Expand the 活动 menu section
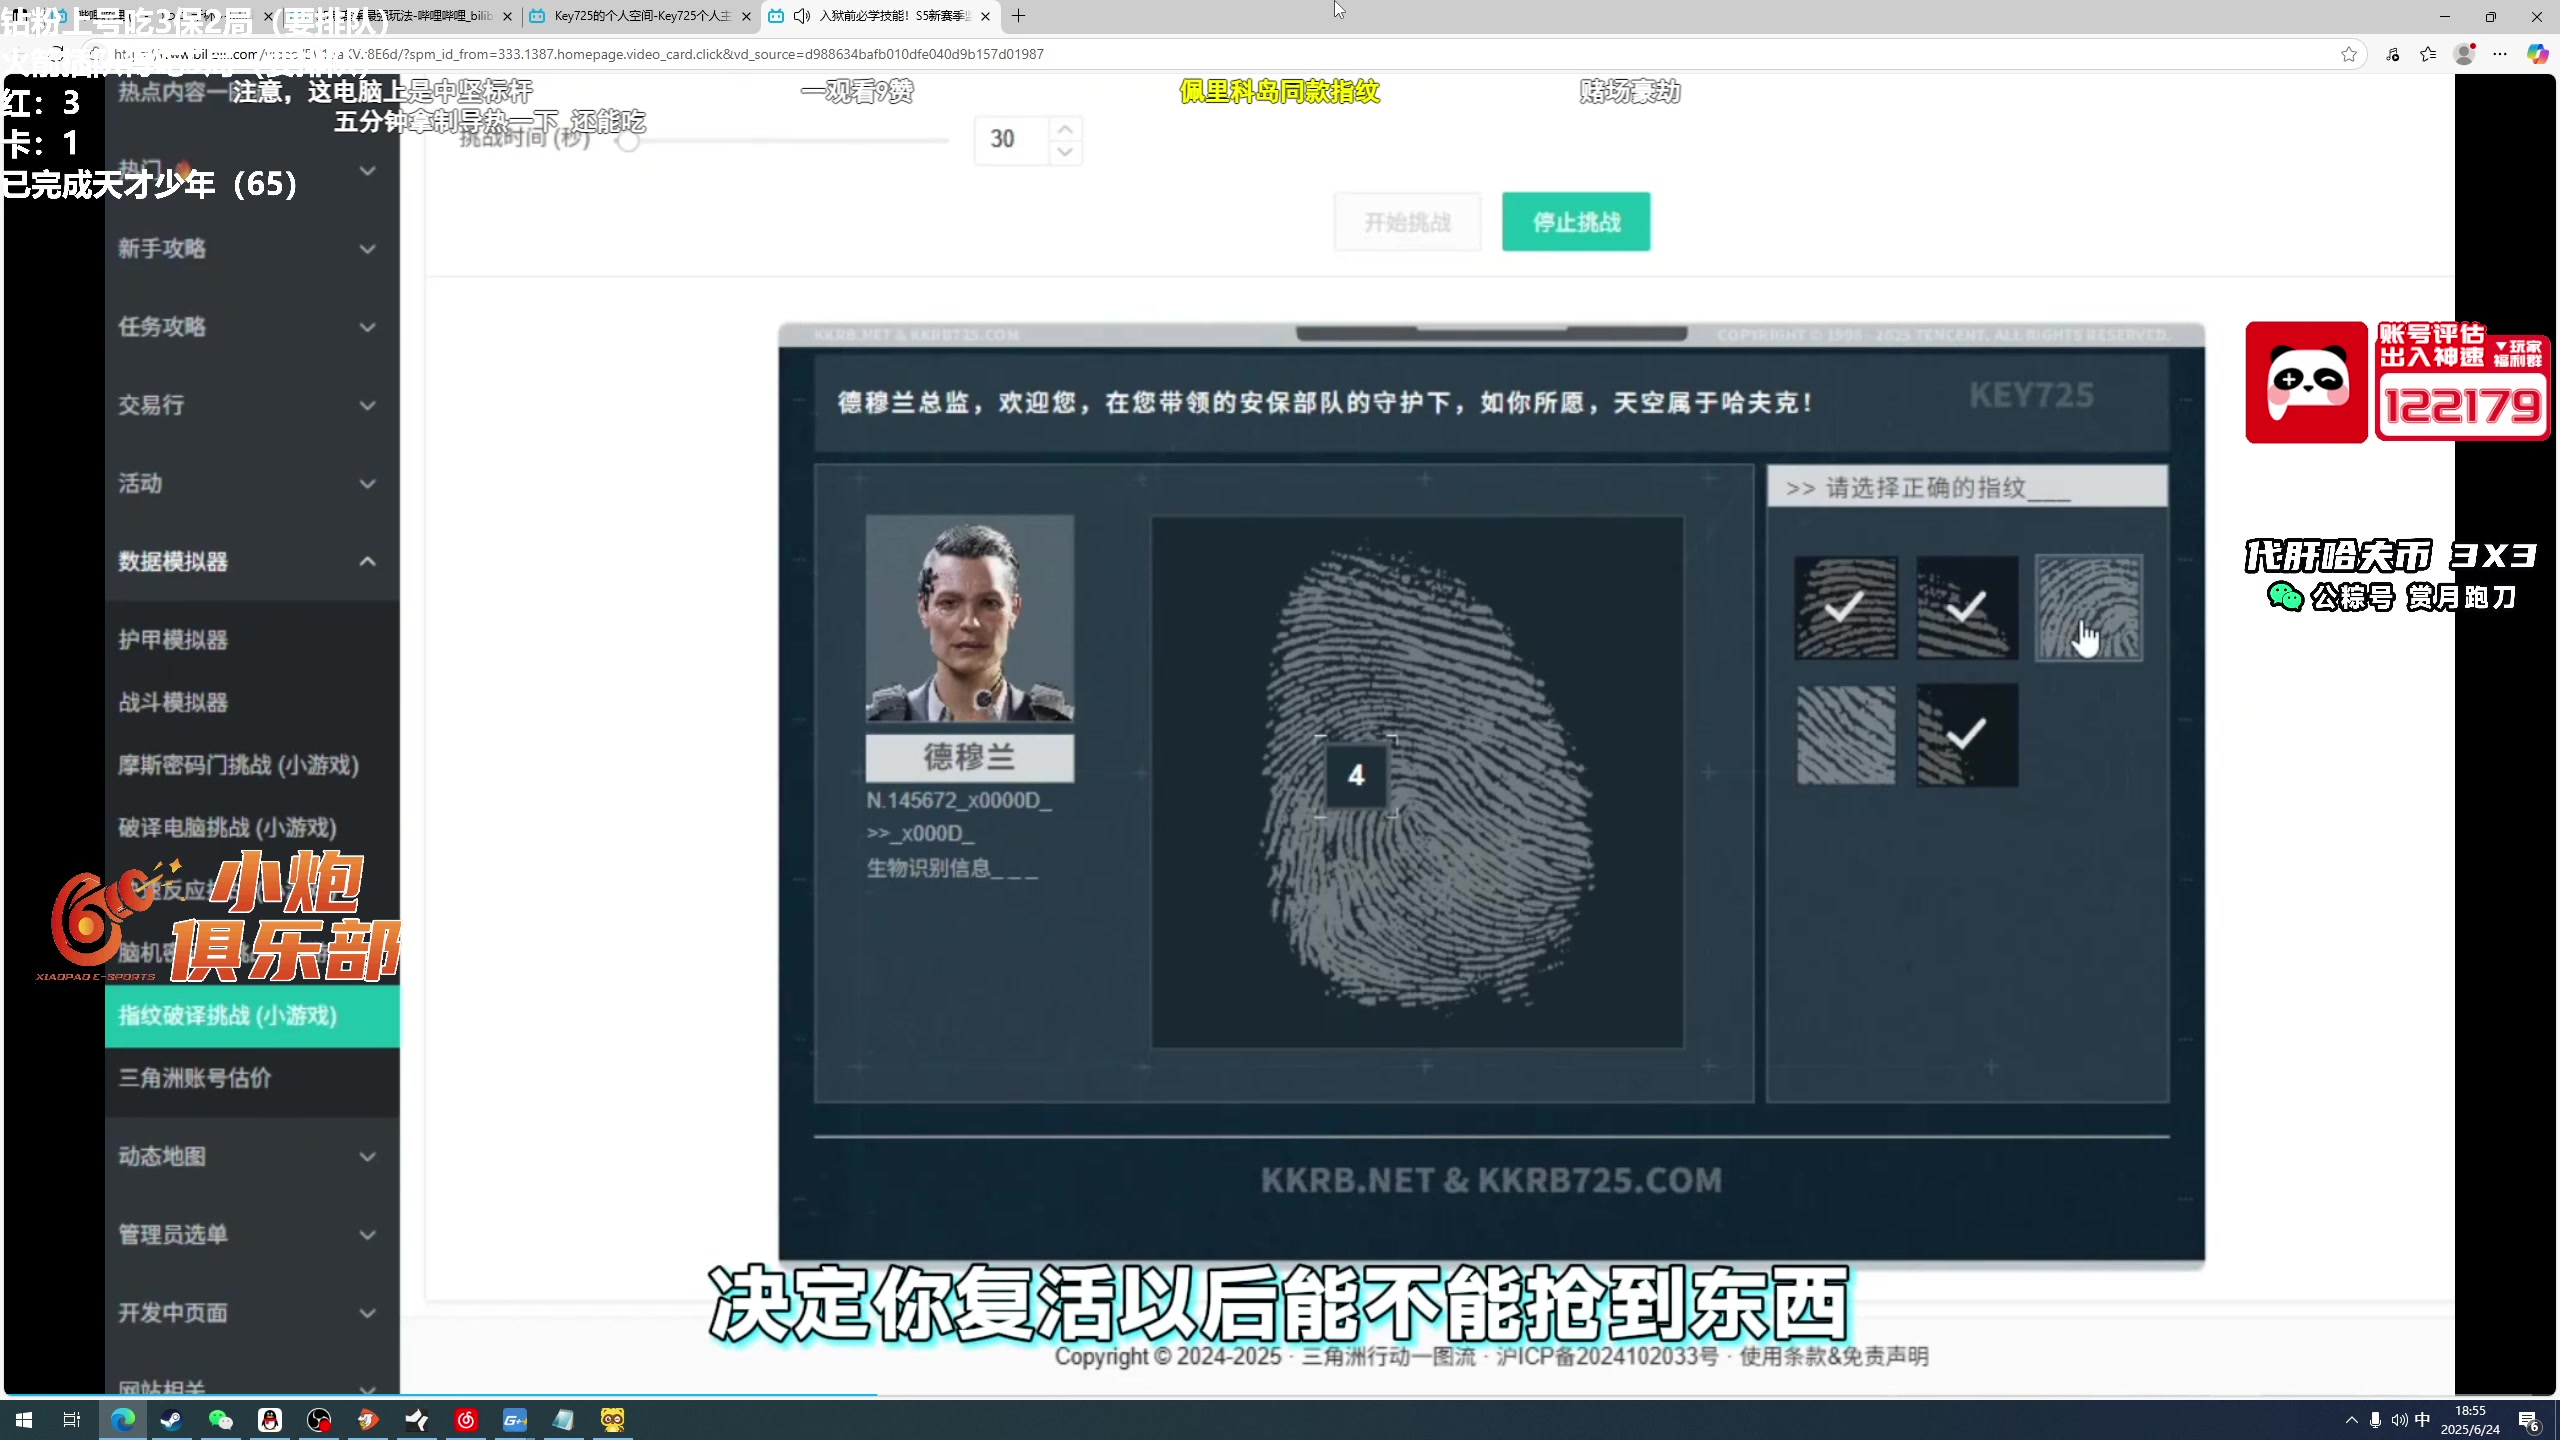This screenshot has height=1440, width=2560. pos(247,484)
